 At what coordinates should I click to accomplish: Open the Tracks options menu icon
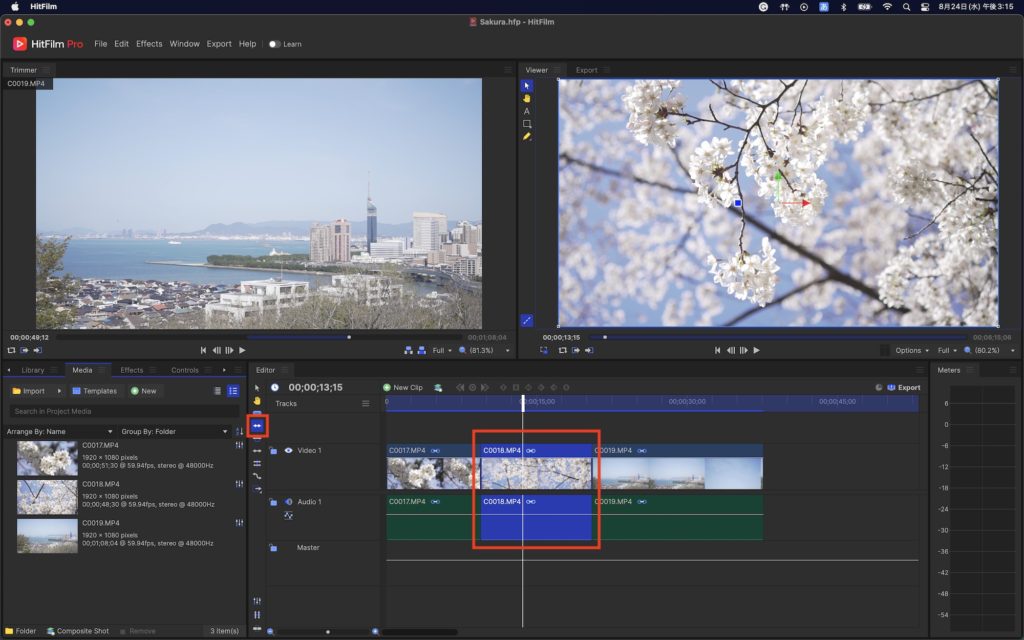click(x=366, y=404)
